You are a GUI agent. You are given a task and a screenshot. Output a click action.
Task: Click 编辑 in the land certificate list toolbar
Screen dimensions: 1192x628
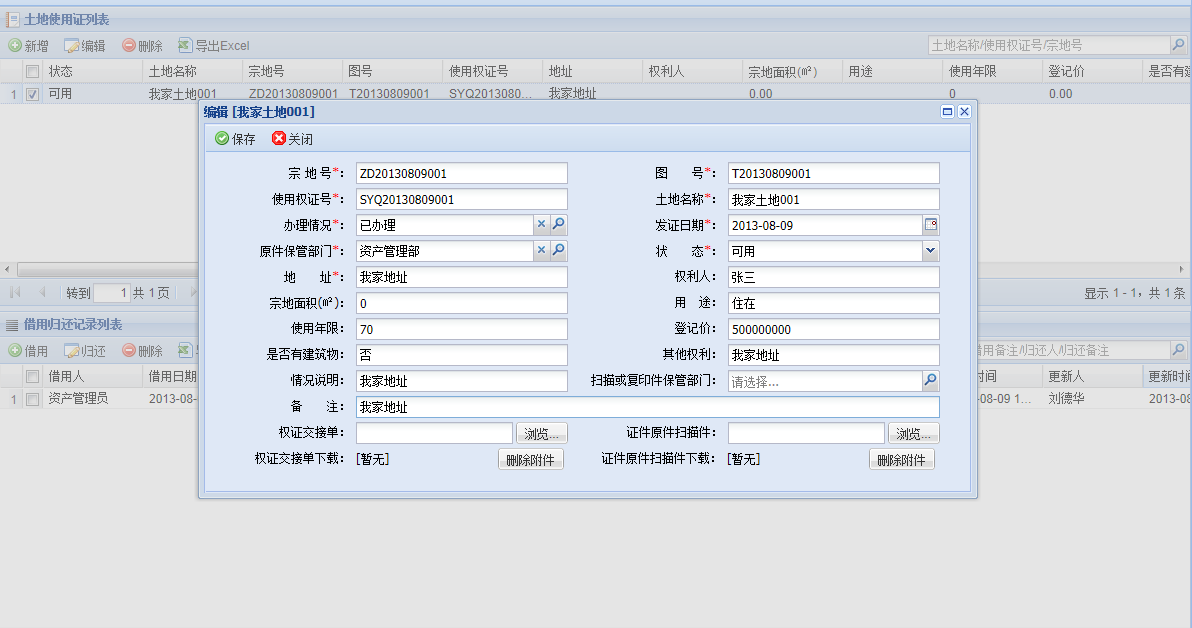(x=85, y=46)
